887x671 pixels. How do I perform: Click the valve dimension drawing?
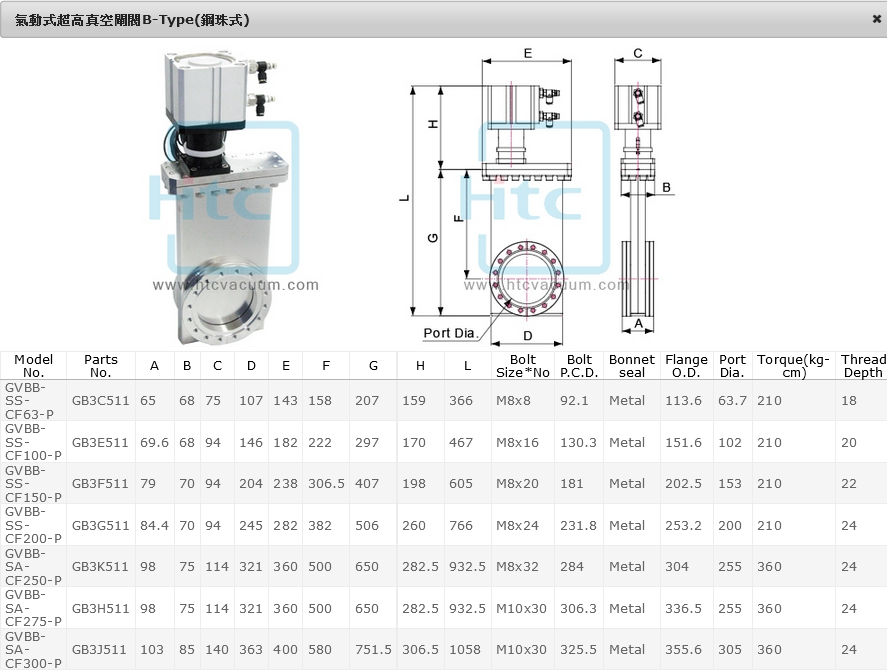[x=538, y=196]
